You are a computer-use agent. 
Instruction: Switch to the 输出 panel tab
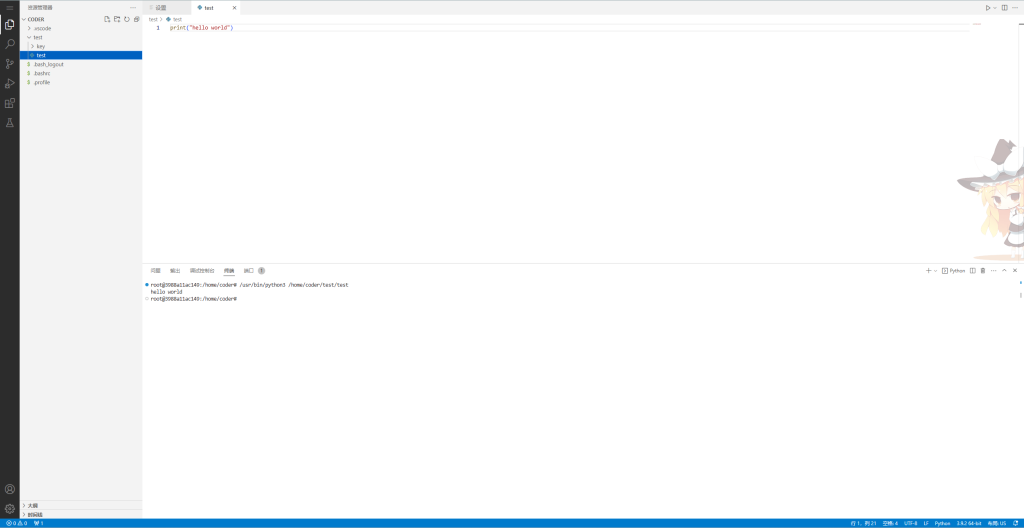(x=175, y=270)
